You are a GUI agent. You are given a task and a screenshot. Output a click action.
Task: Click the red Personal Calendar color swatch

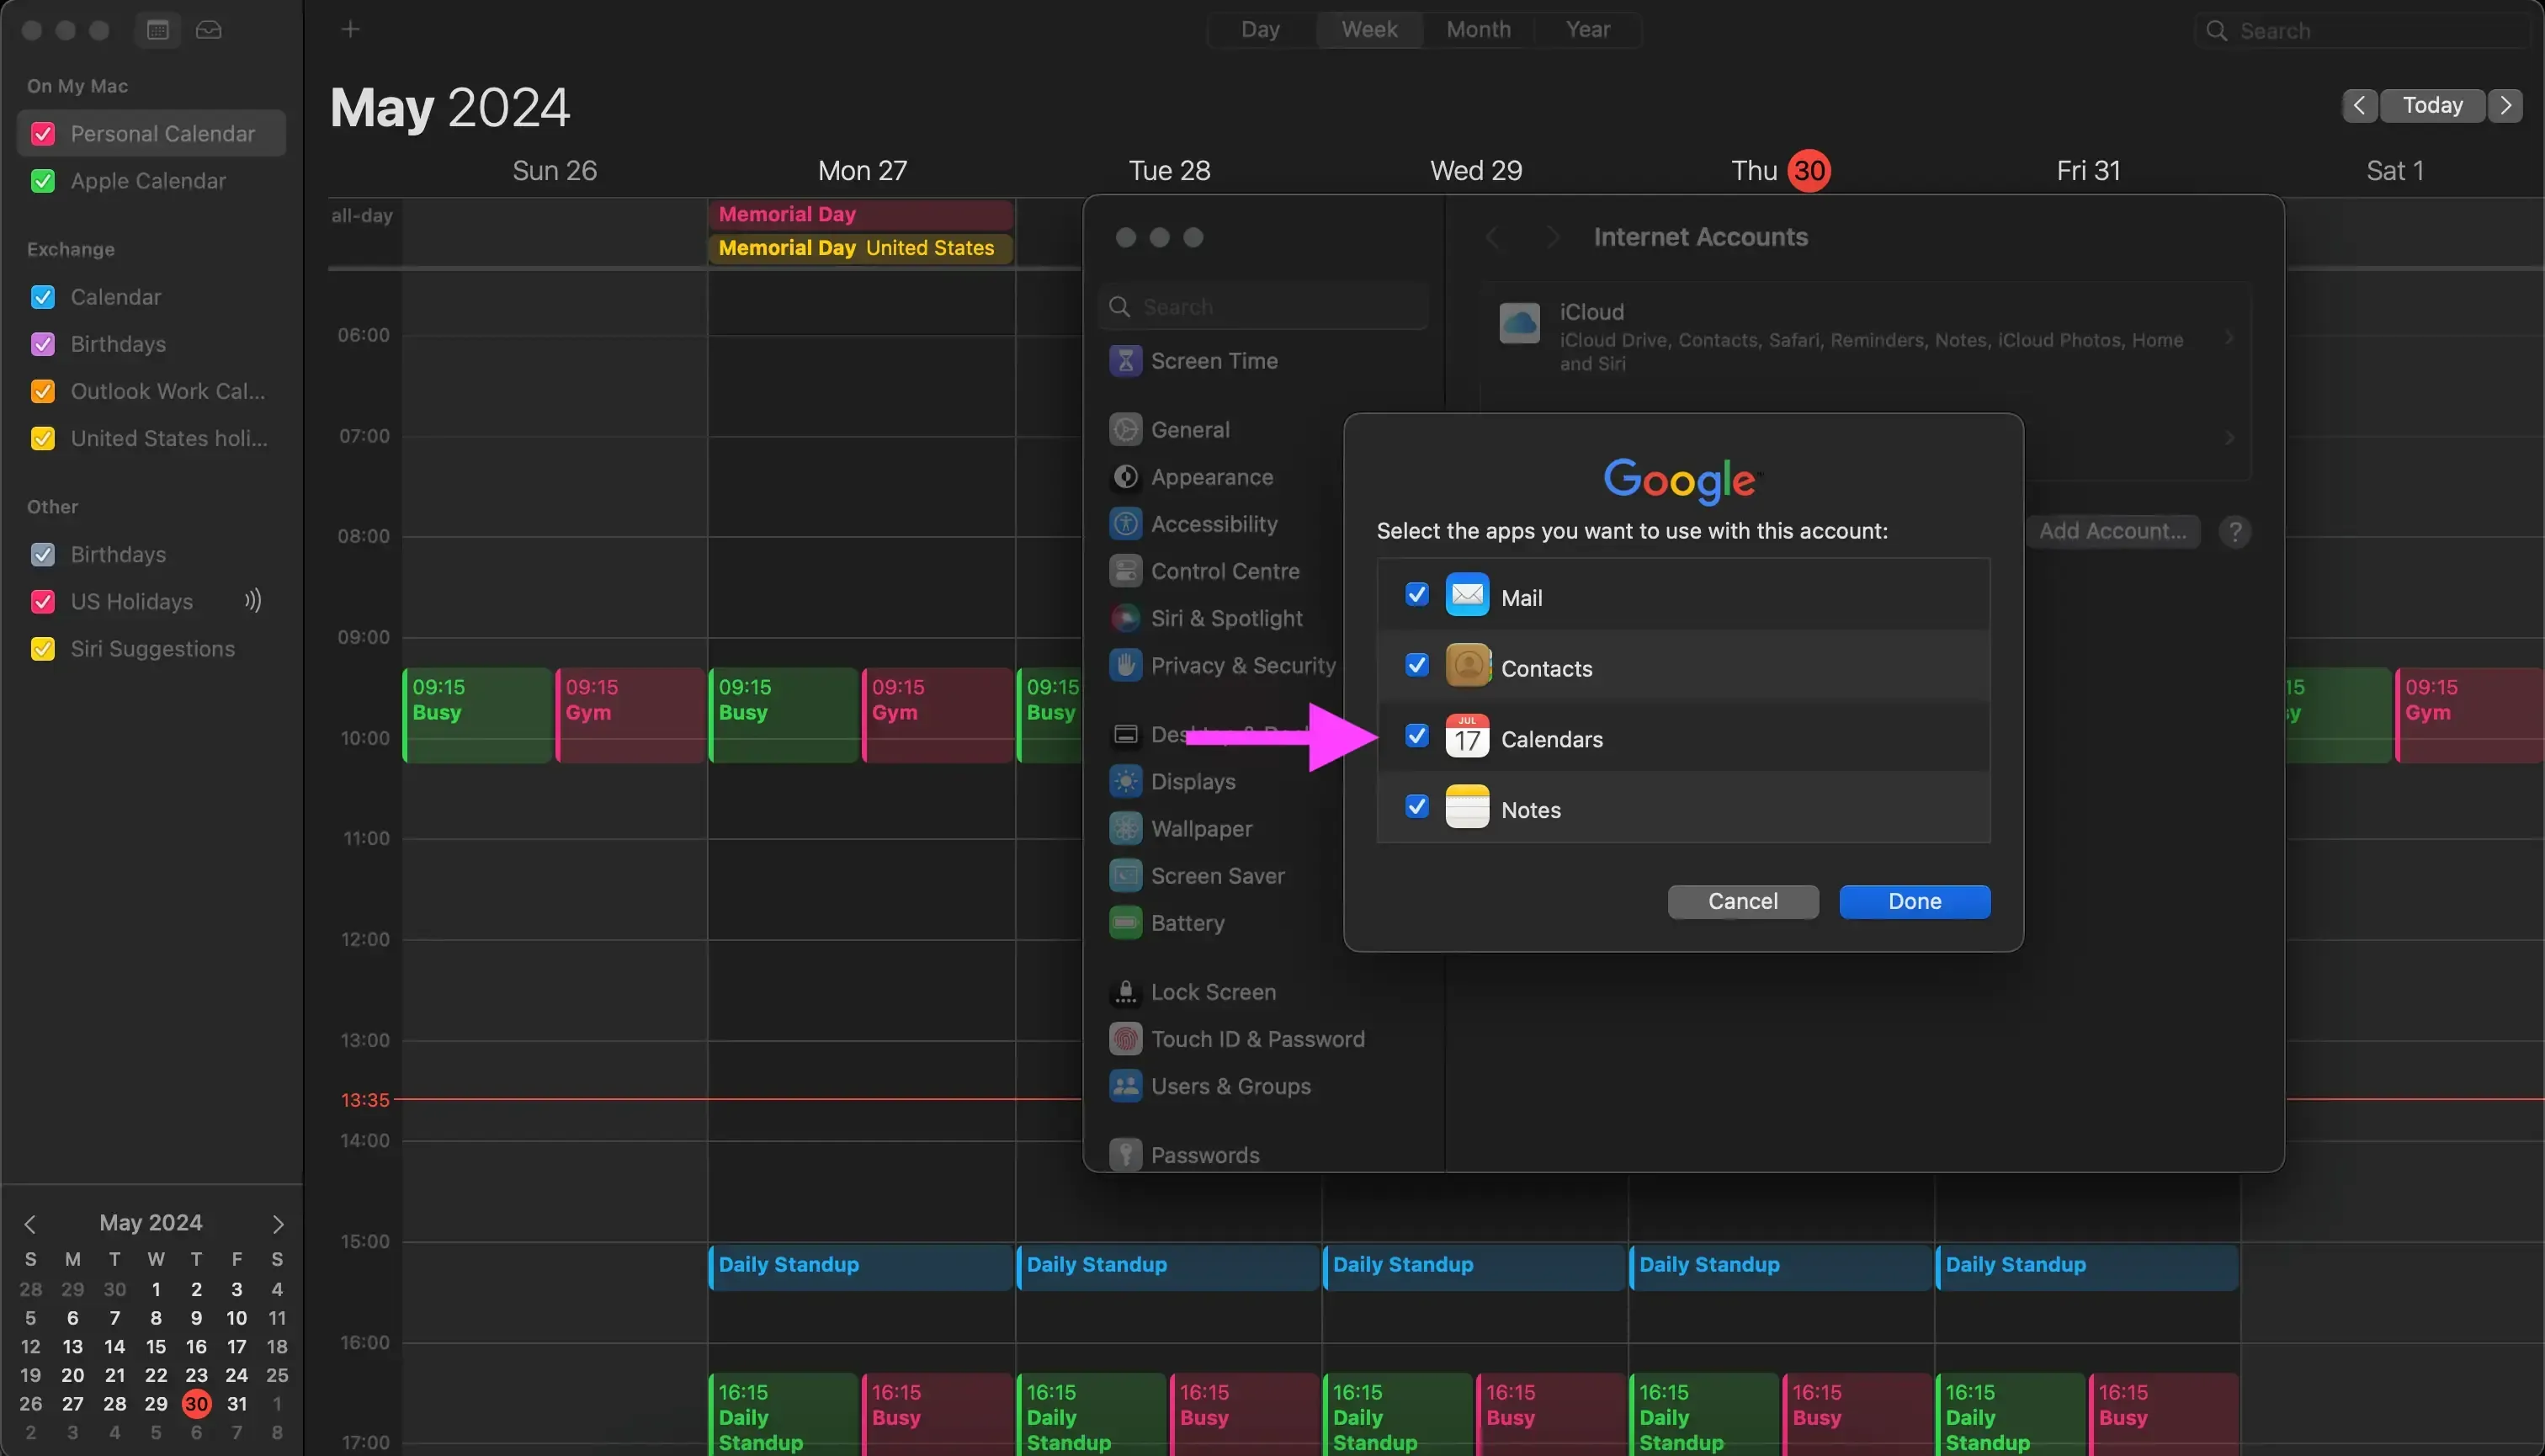click(x=42, y=133)
